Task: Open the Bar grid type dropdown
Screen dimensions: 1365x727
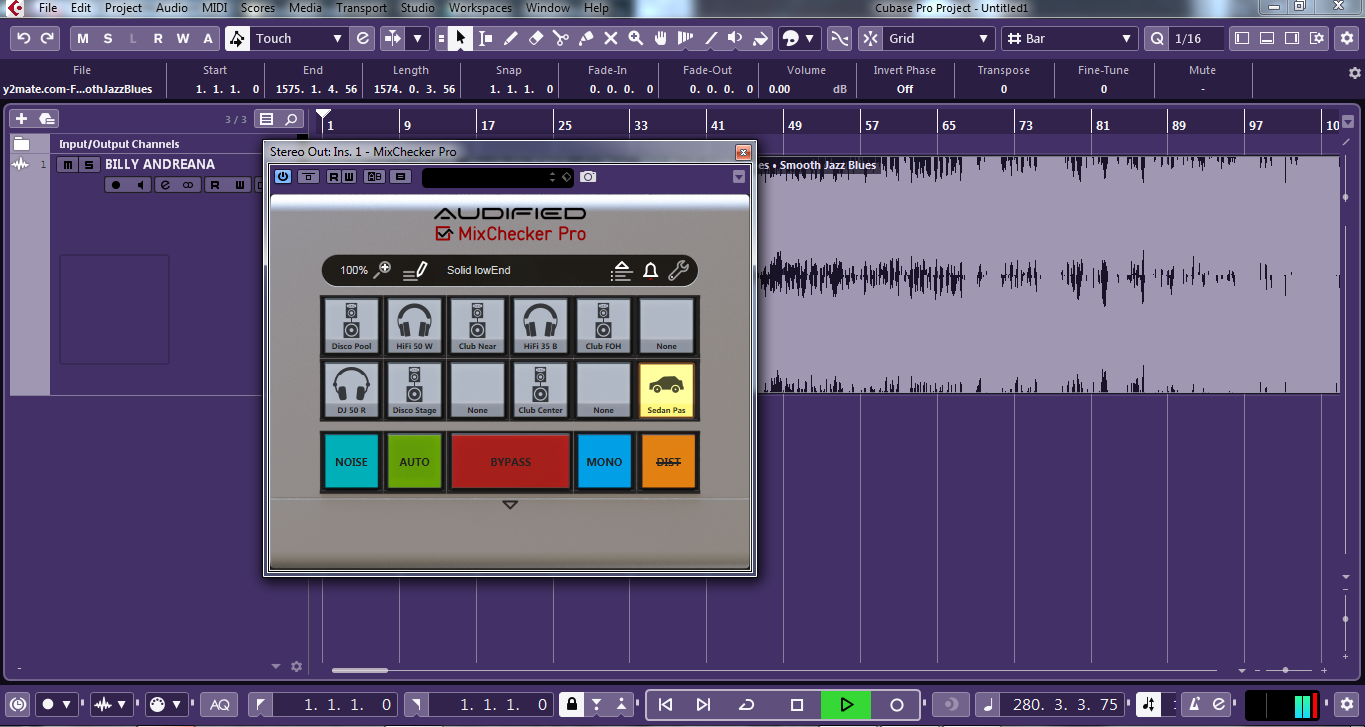Action: point(1068,38)
